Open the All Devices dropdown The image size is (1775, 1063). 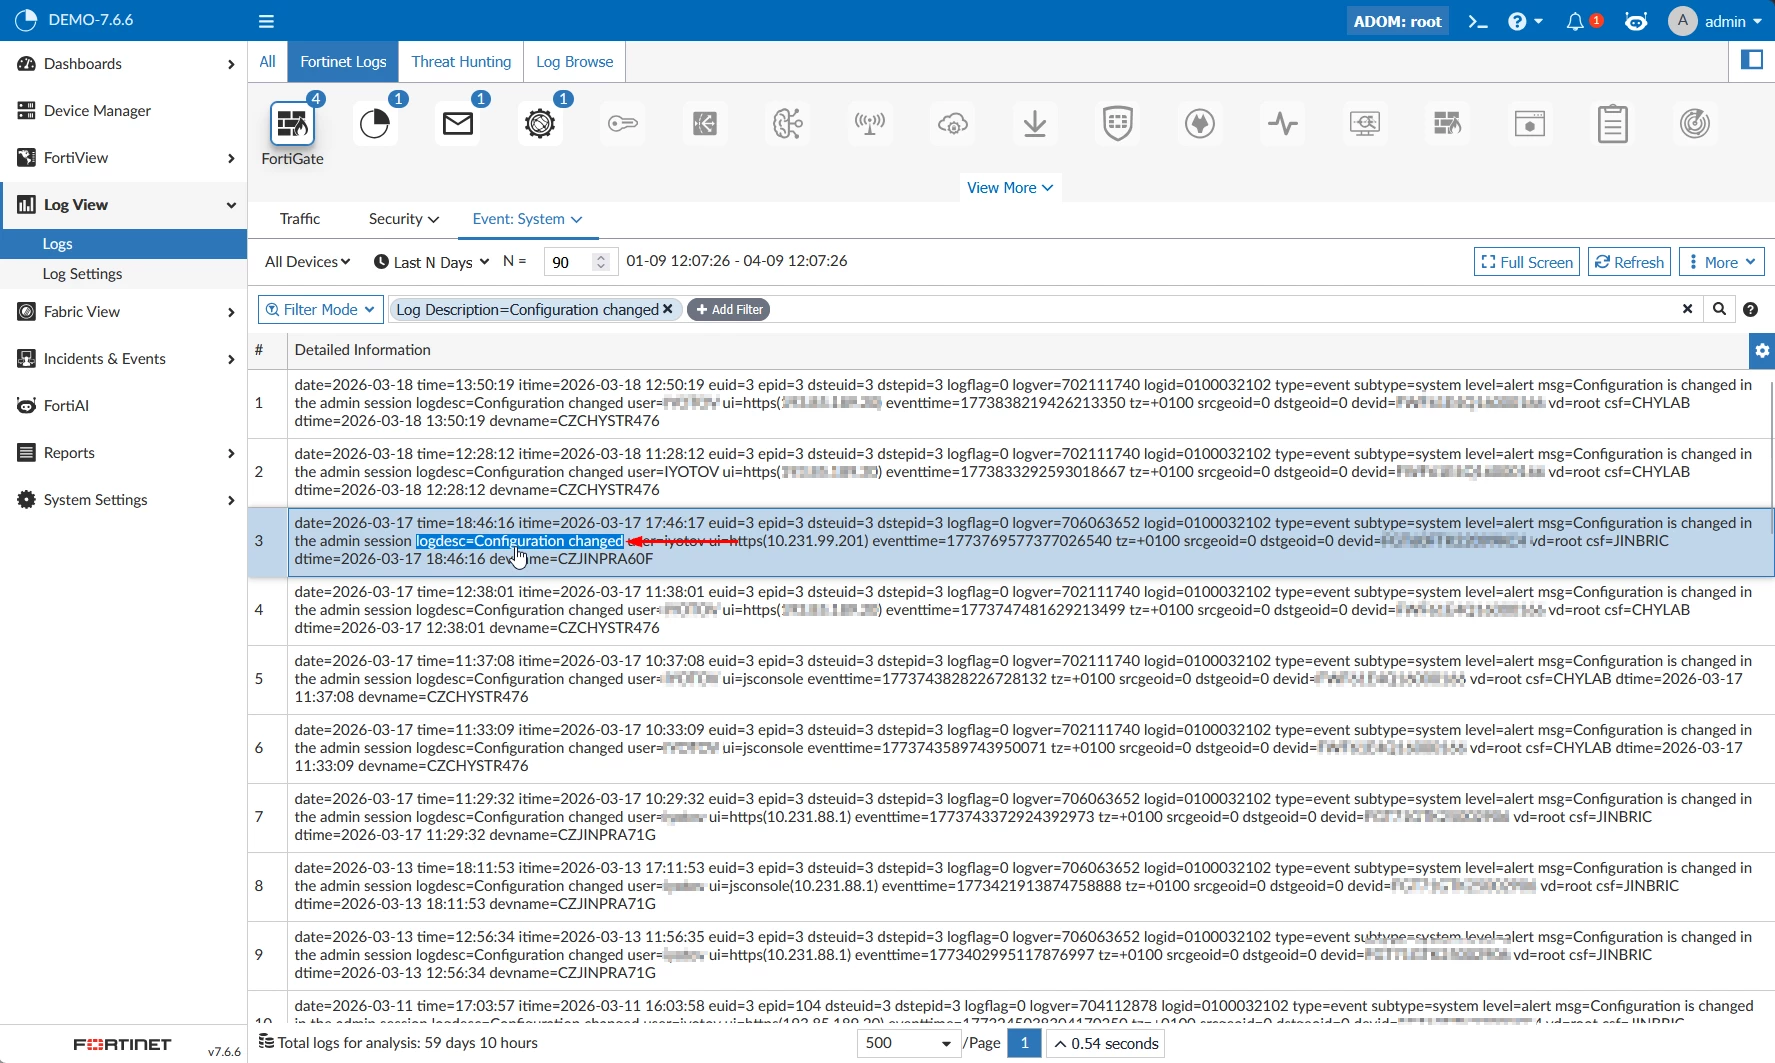307,262
